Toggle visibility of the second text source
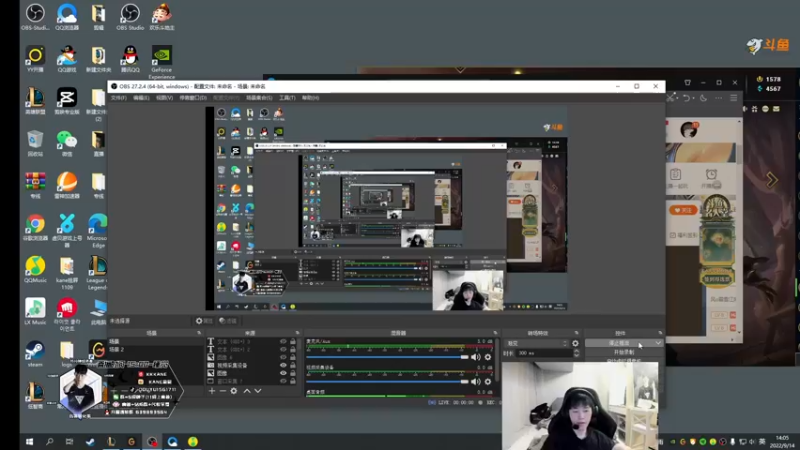The width and height of the screenshot is (800, 450). (283, 349)
